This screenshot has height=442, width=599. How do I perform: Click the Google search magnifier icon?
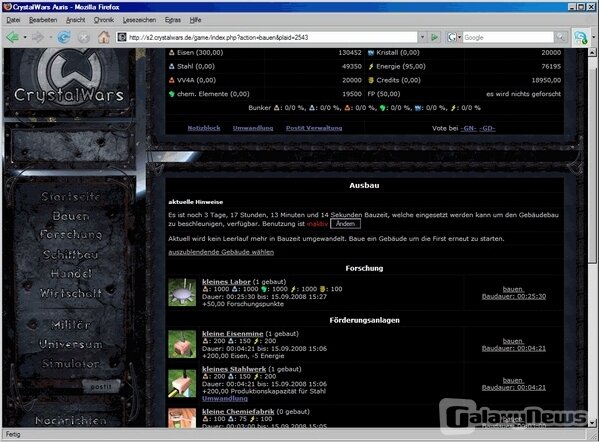[560, 37]
